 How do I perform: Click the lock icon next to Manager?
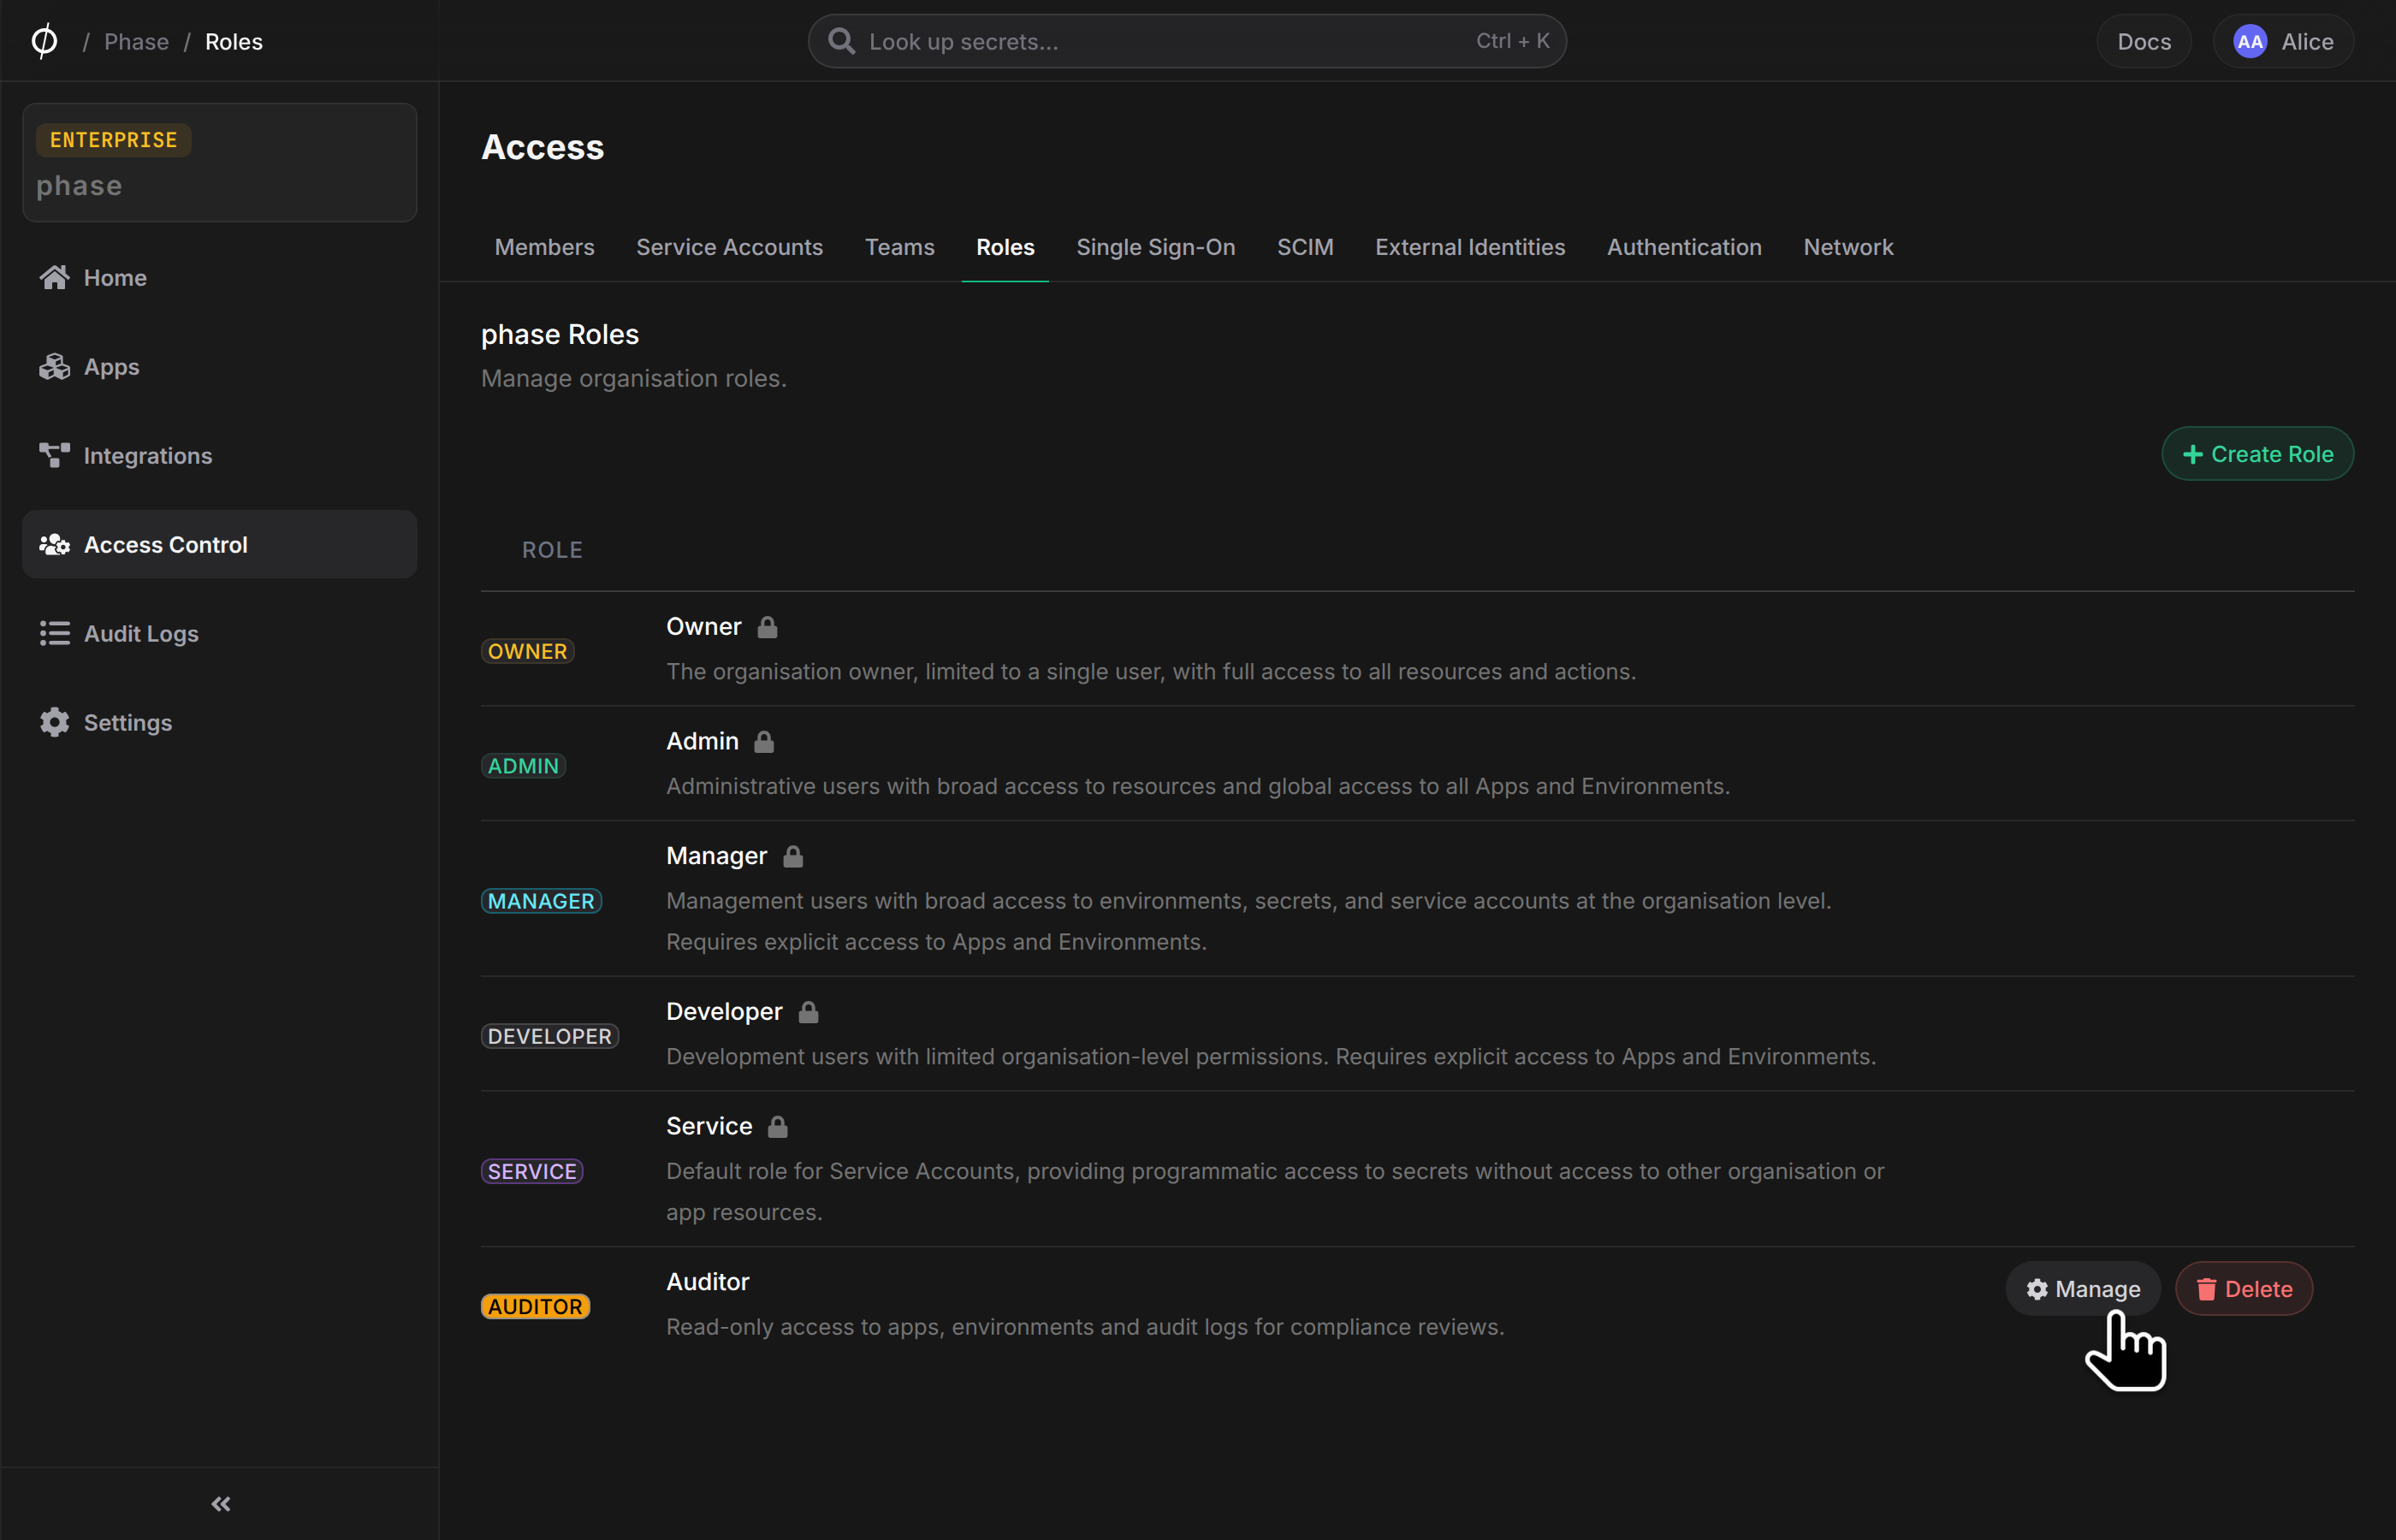tap(793, 857)
